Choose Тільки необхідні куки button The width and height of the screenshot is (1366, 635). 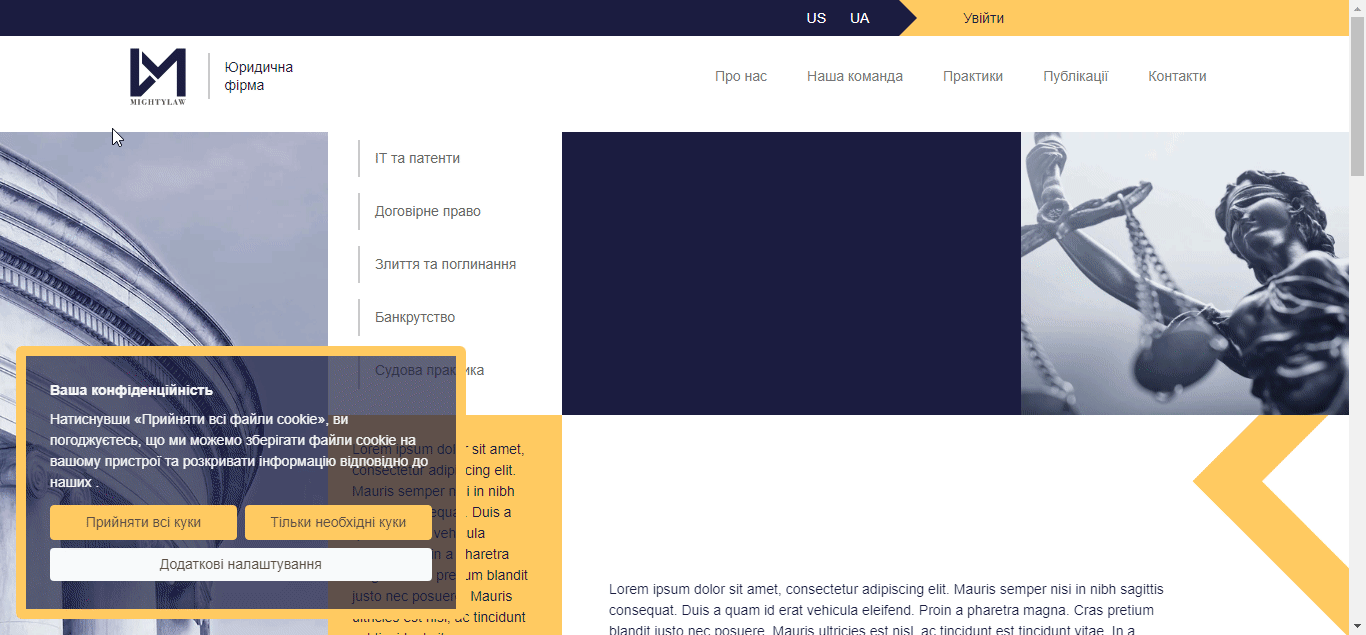338,522
